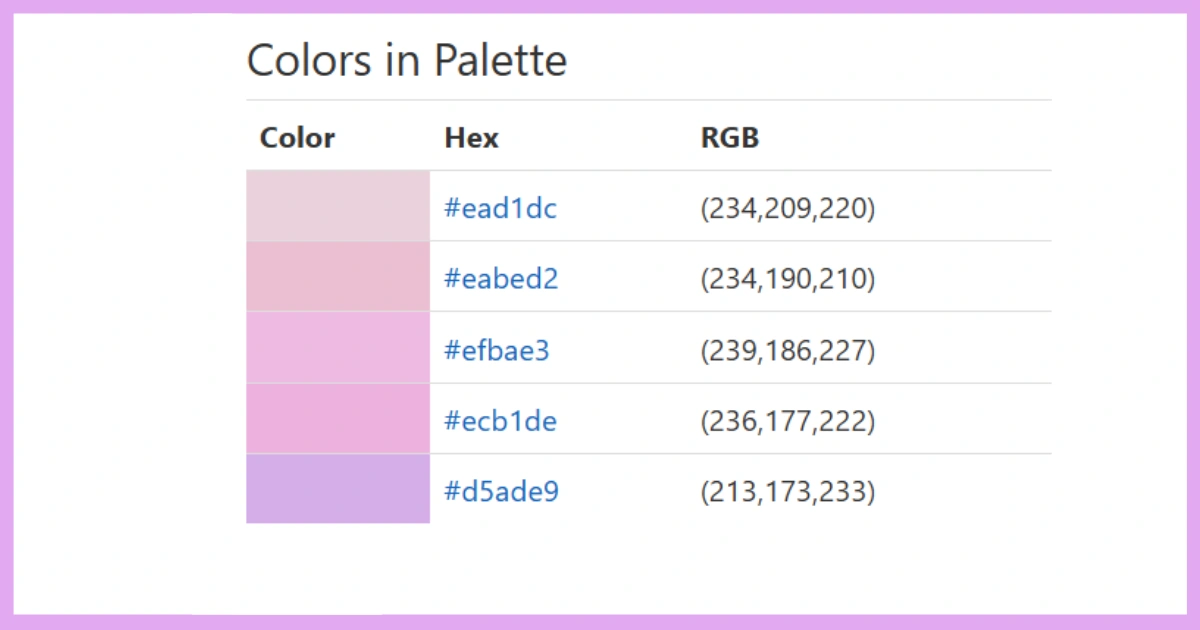1200x630 pixels.
Task: Click the RGB value (234,190,210)
Action: [x=788, y=278]
